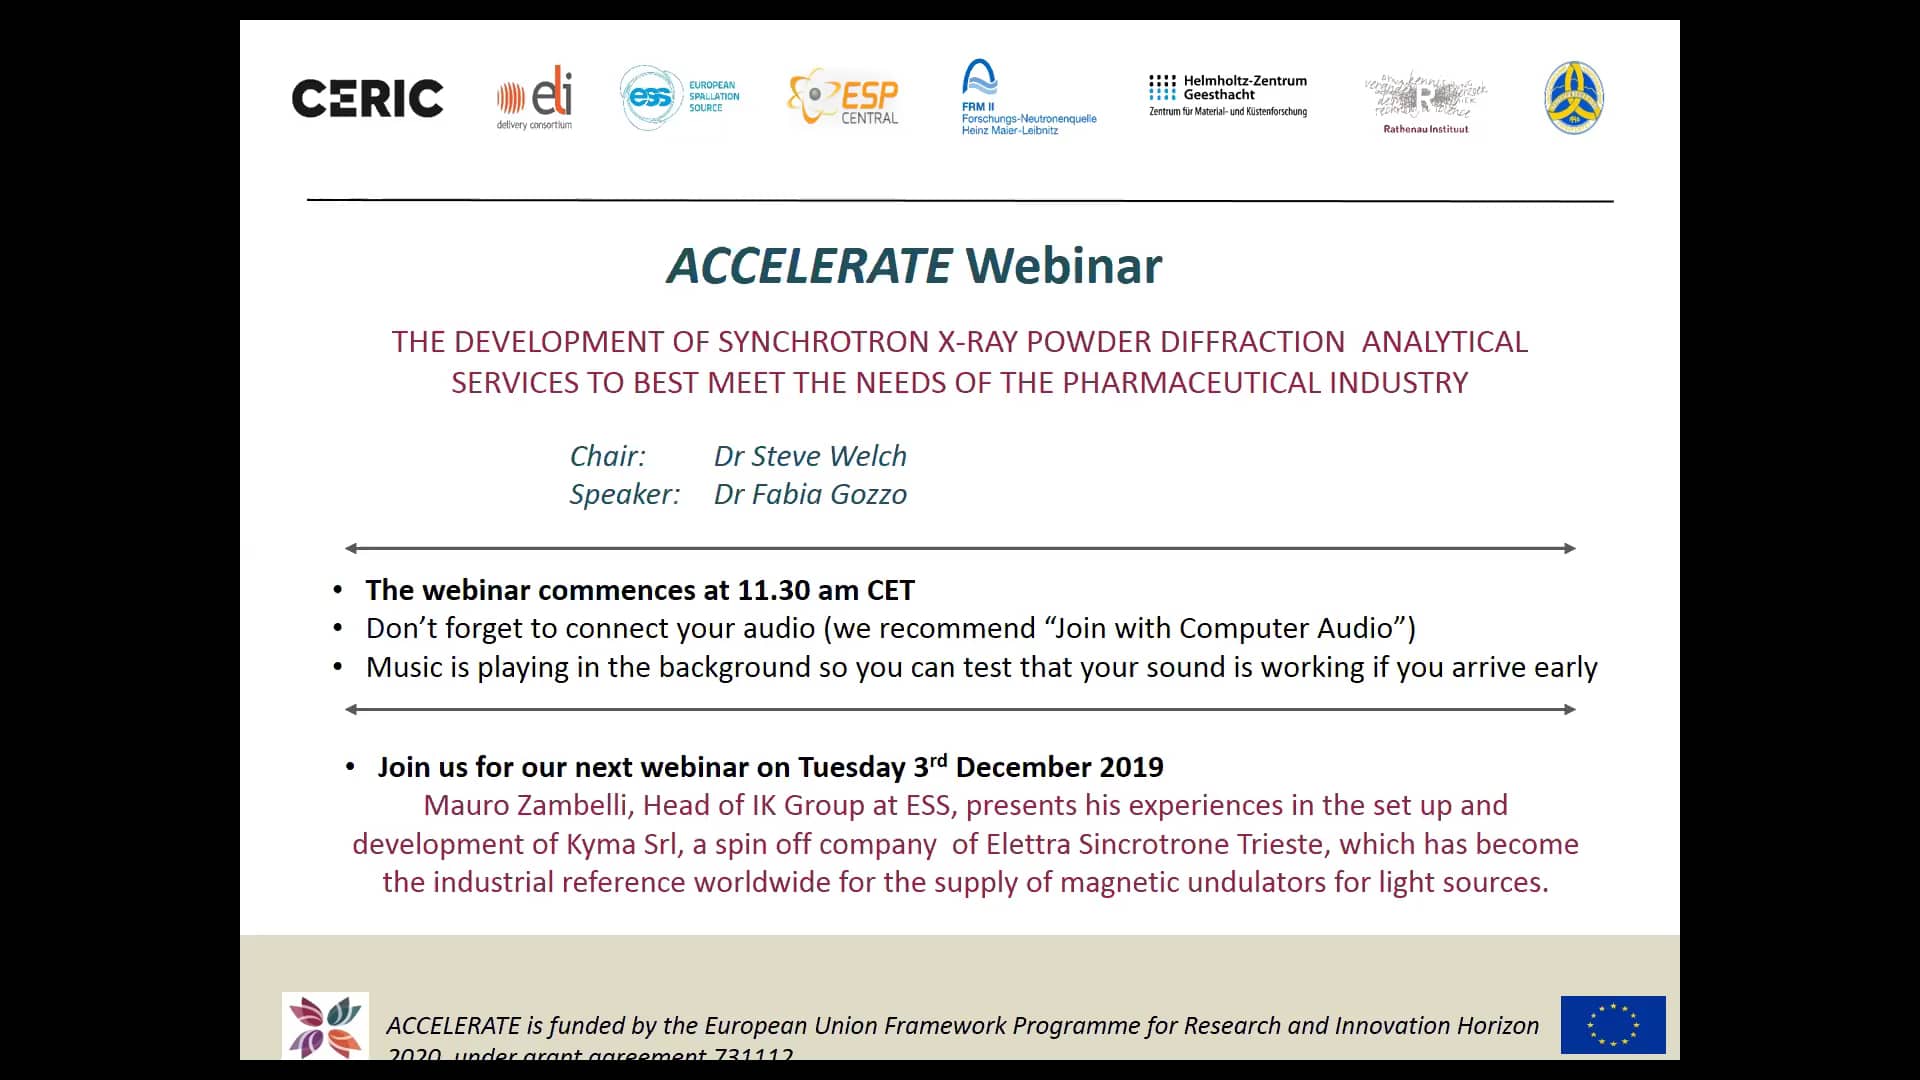Click the round blue and yellow emblem
Screen dimensions: 1920x1080
point(1574,98)
